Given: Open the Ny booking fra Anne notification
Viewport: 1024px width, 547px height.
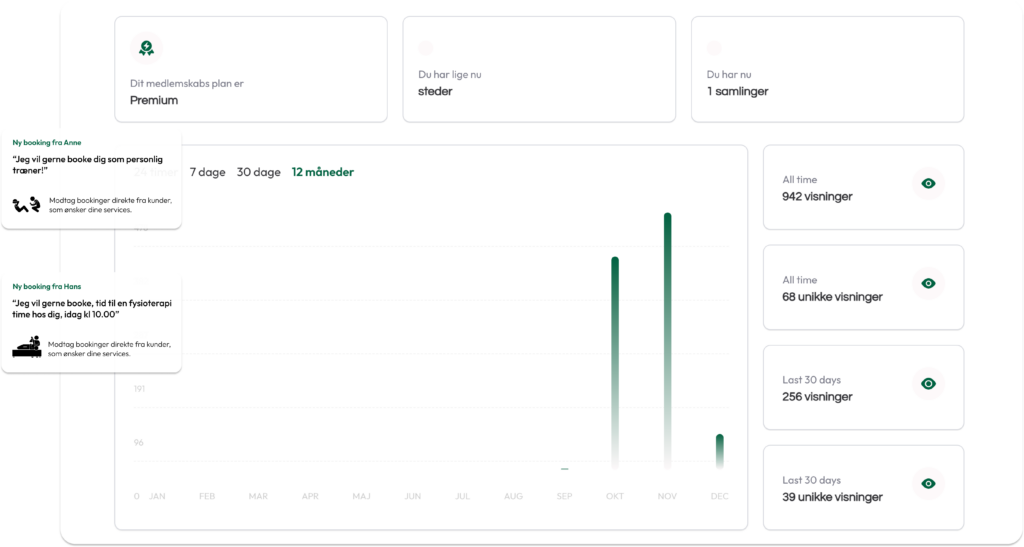Looking at the screenshot, I should (91, 178).
